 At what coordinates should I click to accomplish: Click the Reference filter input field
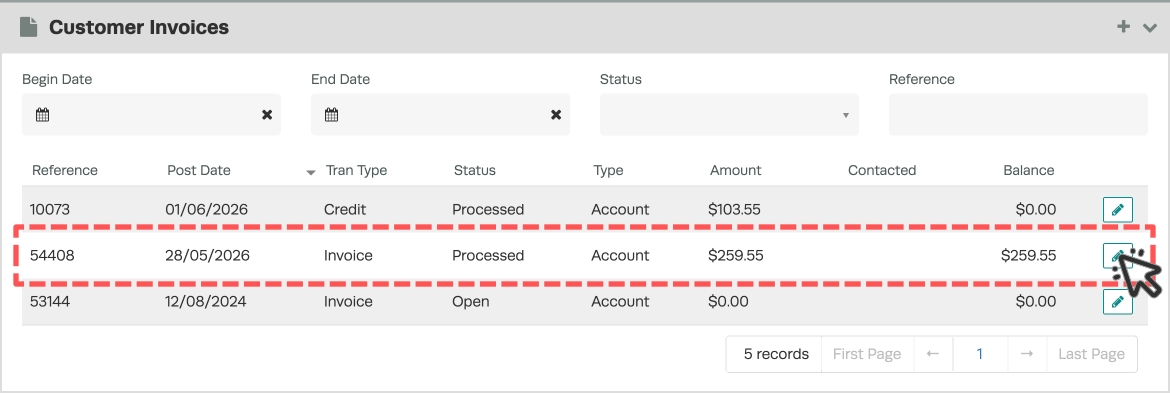pos(1018,115)
